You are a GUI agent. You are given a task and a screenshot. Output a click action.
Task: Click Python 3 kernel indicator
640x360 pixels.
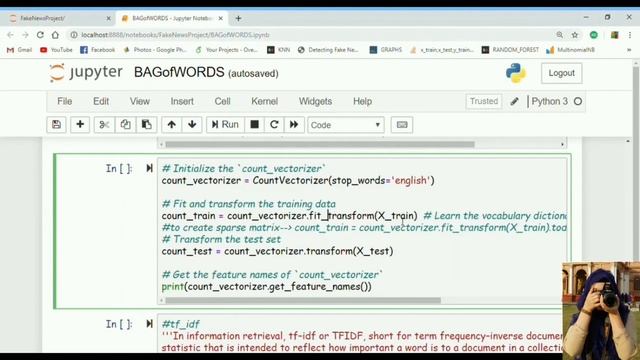click(x=549, y=101)
